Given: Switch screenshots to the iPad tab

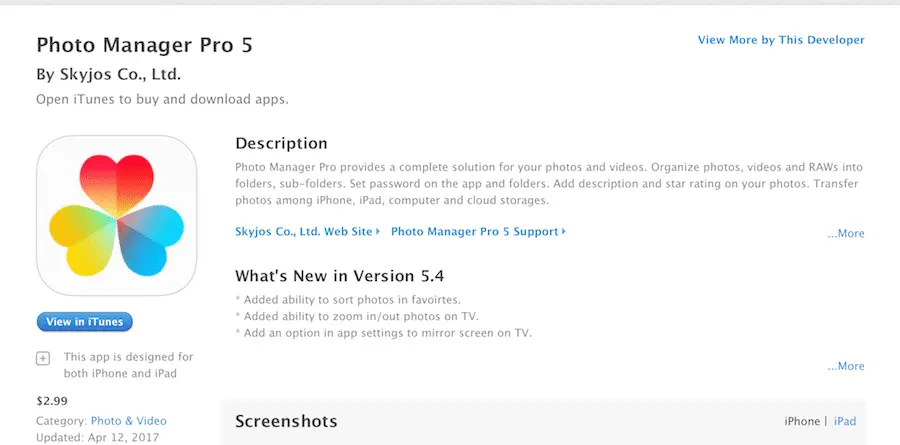Looking at the screenshot, I should click(x=846, y=422).
